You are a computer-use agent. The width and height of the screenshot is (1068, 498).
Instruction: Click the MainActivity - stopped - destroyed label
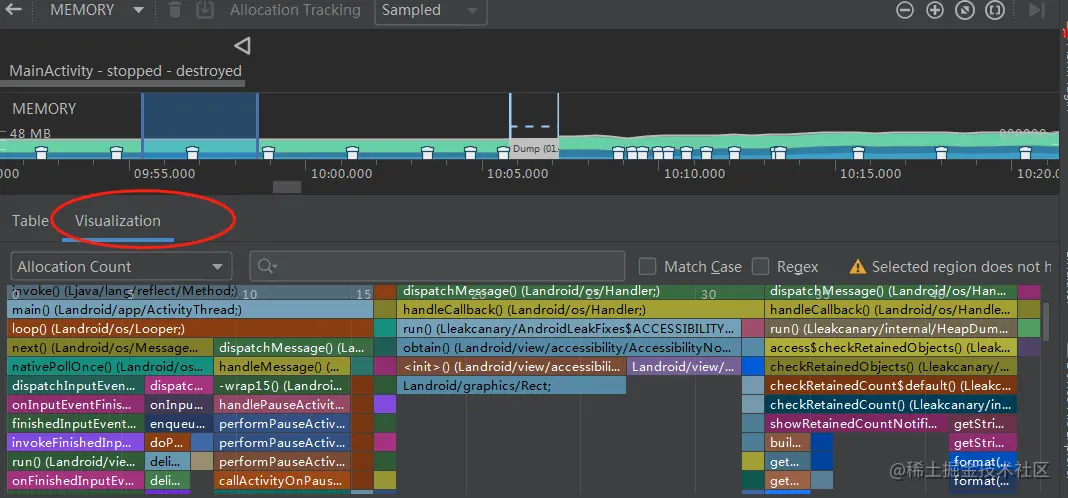pyautogui.click(x=125, y=71)
